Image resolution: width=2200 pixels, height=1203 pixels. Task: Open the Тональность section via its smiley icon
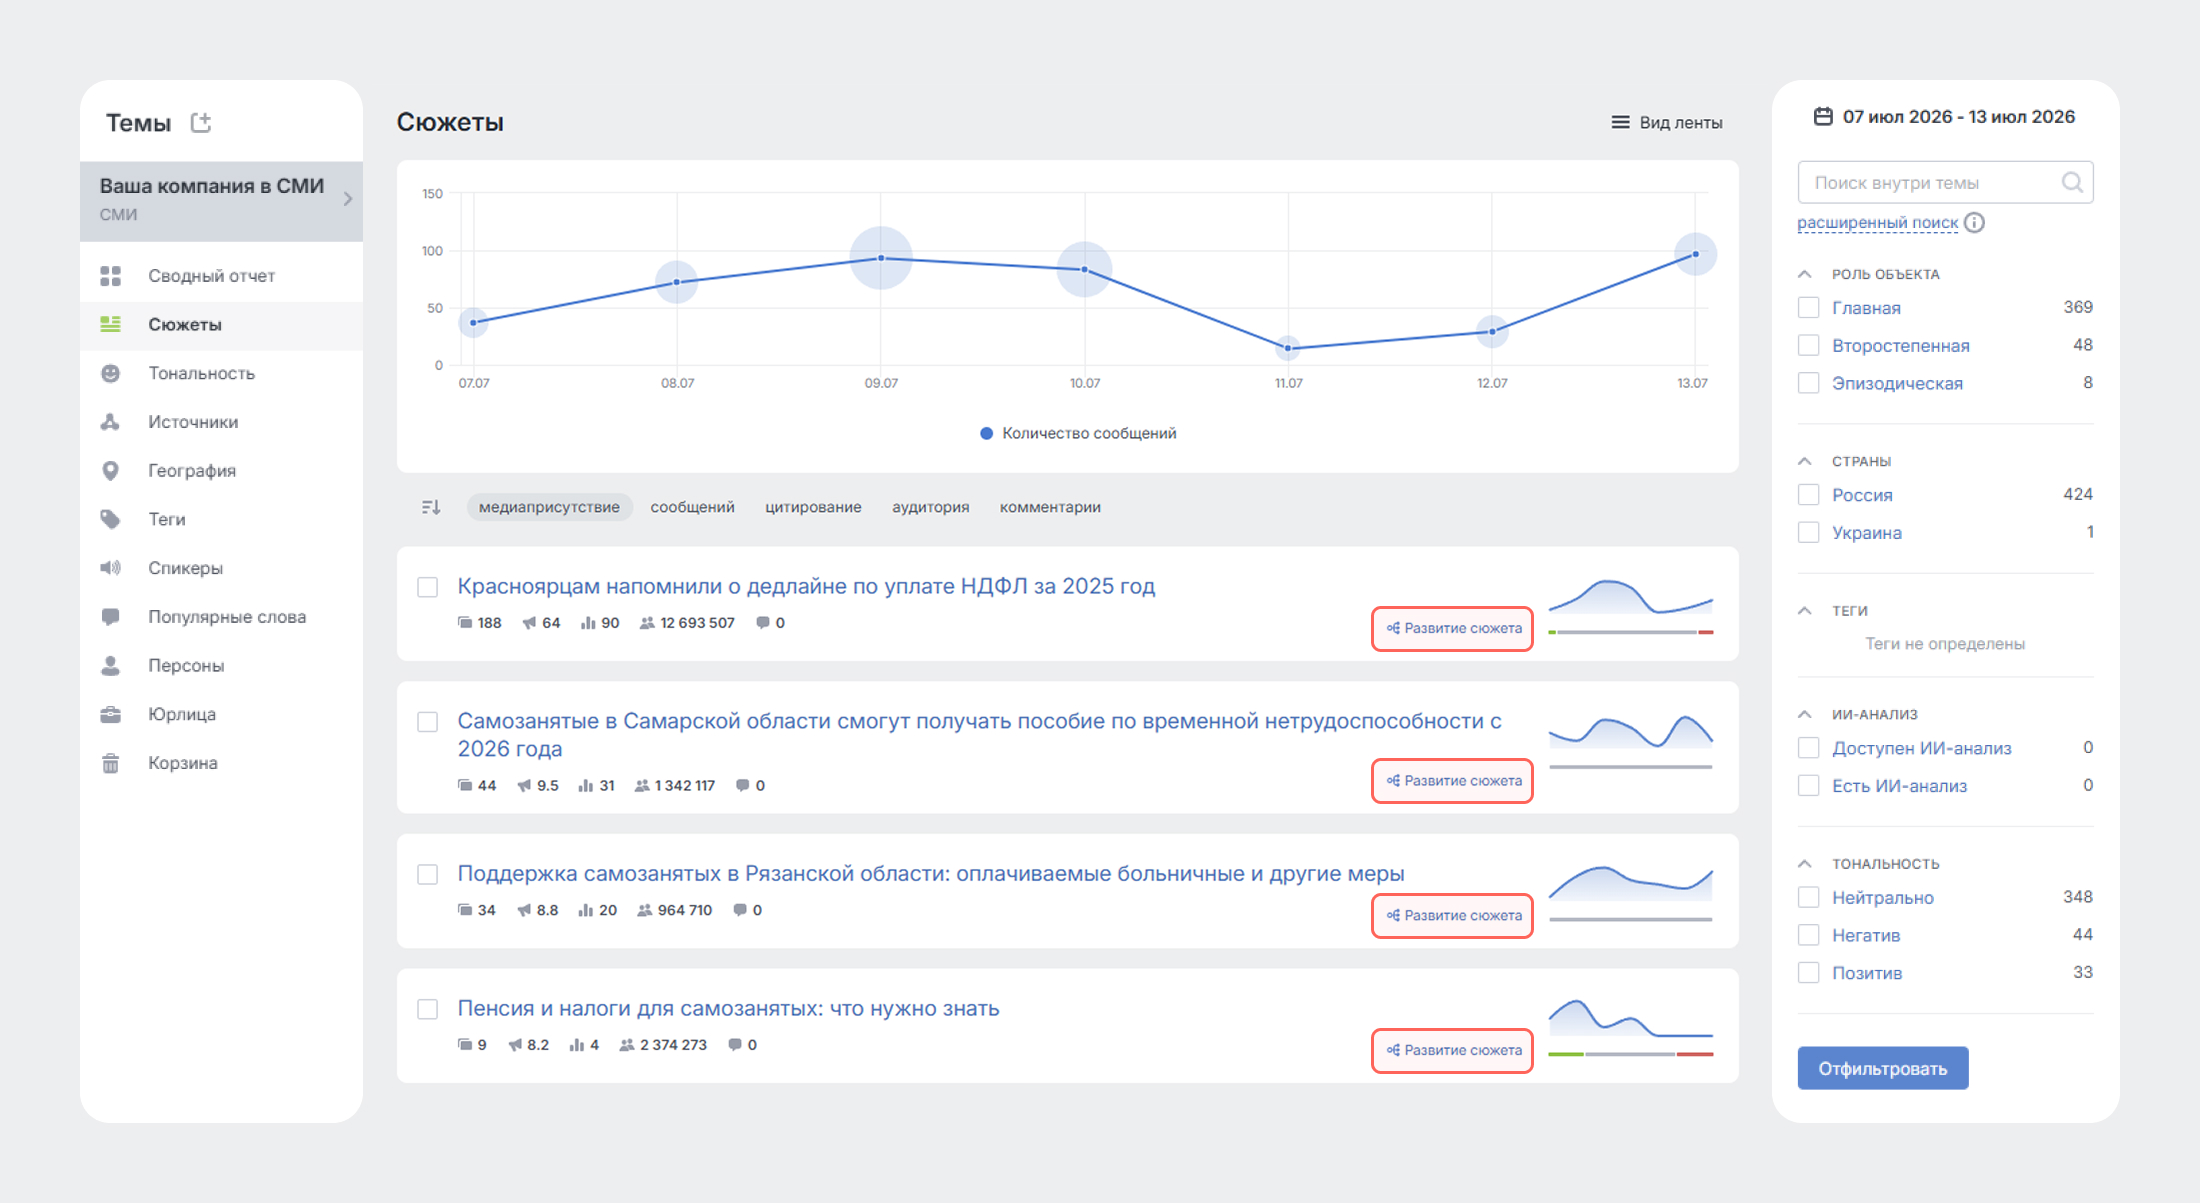coord(111,373)
